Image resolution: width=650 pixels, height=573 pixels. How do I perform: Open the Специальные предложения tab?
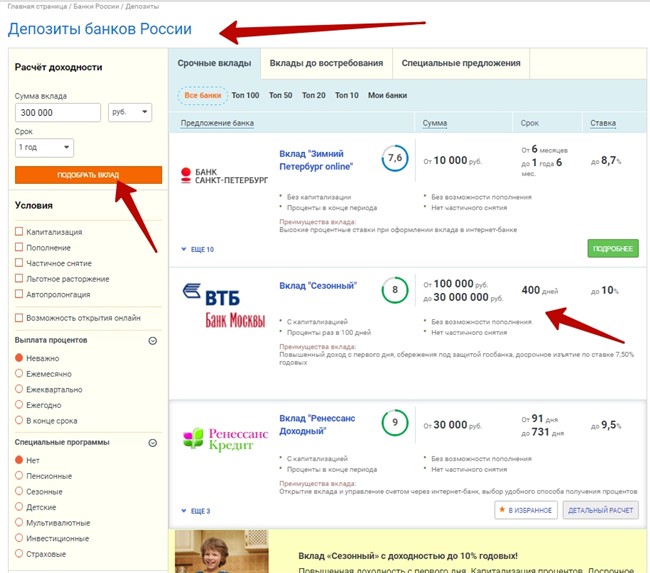(461, 63)
